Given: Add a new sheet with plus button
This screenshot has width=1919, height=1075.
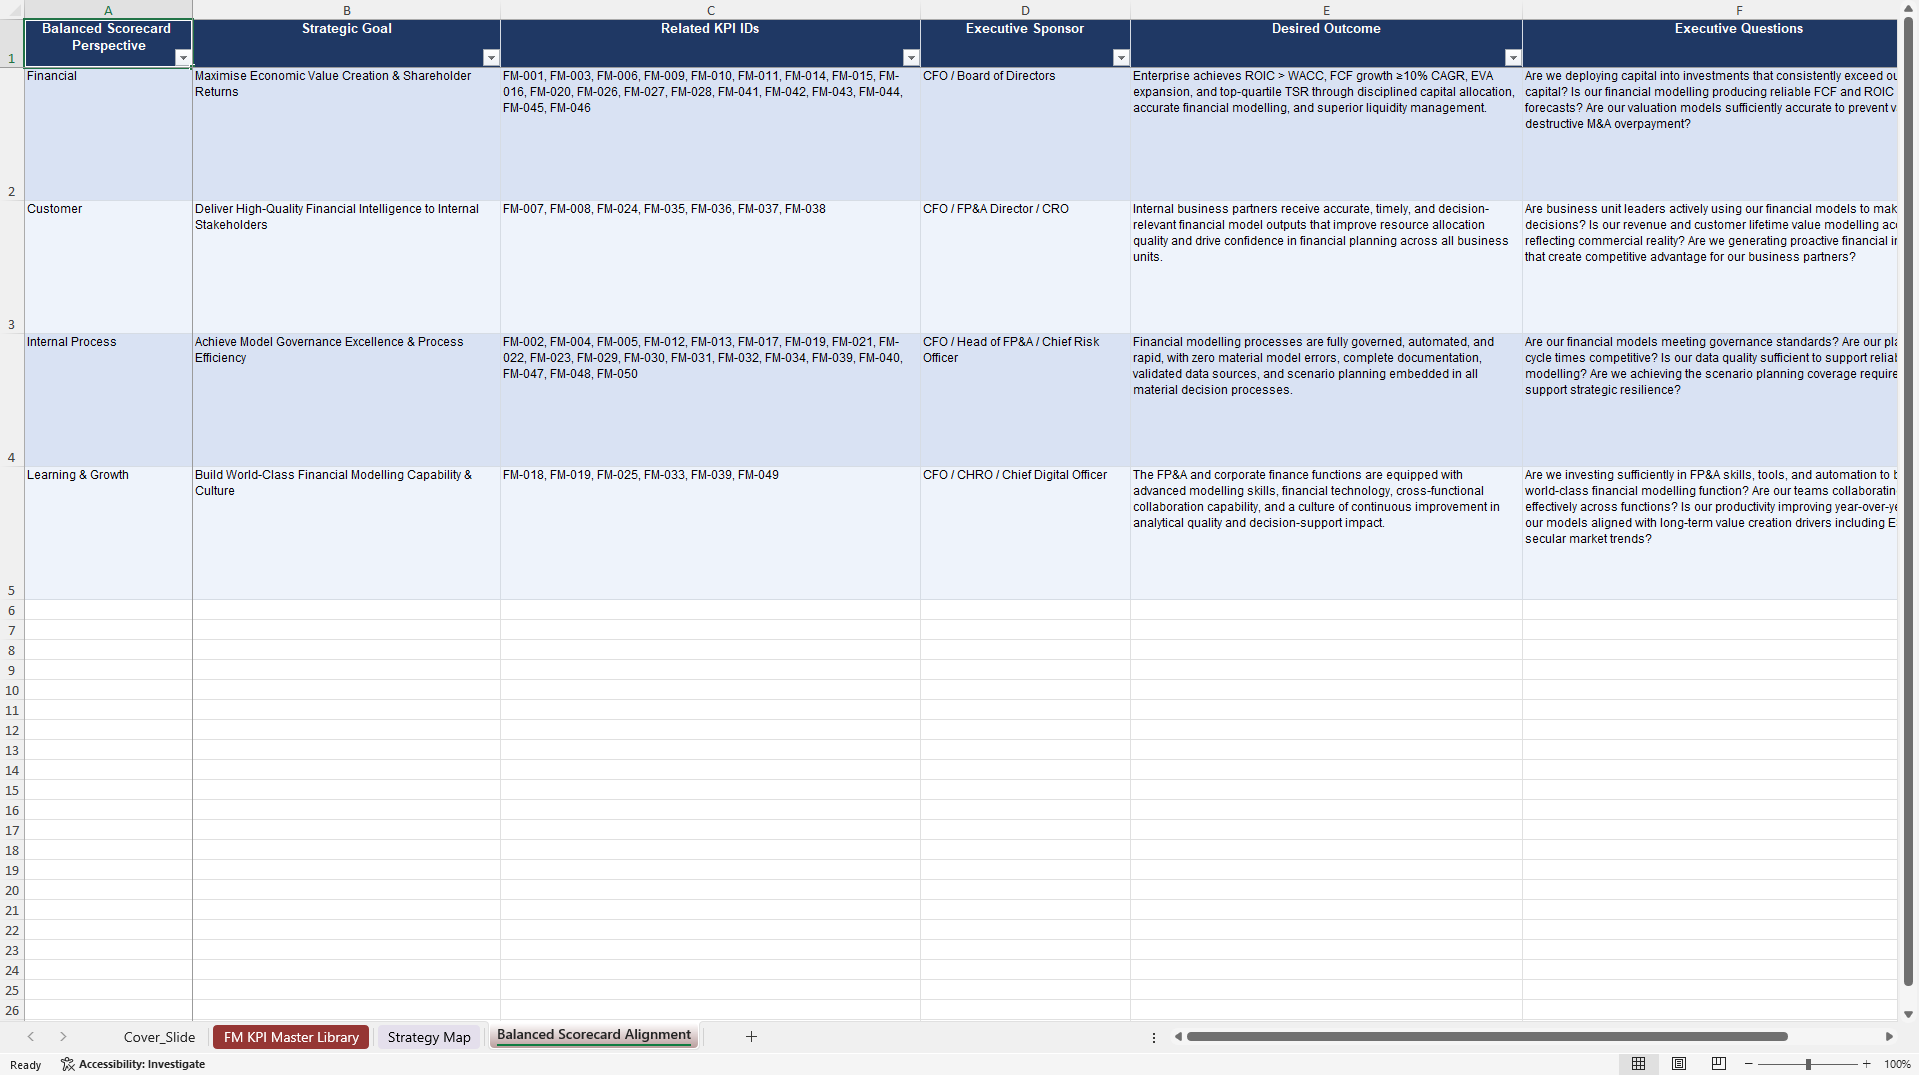Looking at the screenshot, I should pyautogui.click(x=751, y=1037).
